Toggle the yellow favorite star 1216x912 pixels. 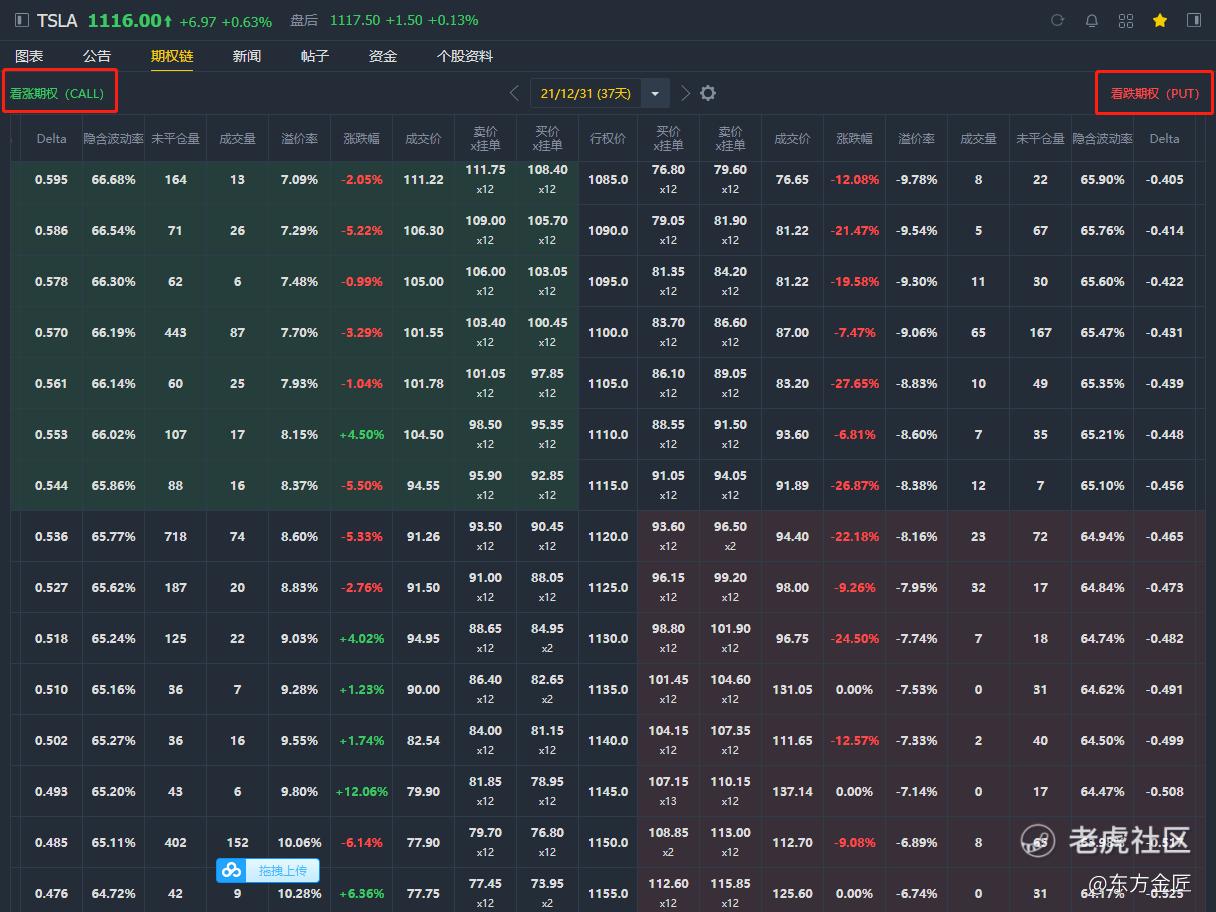click(x=1160, y=20)
